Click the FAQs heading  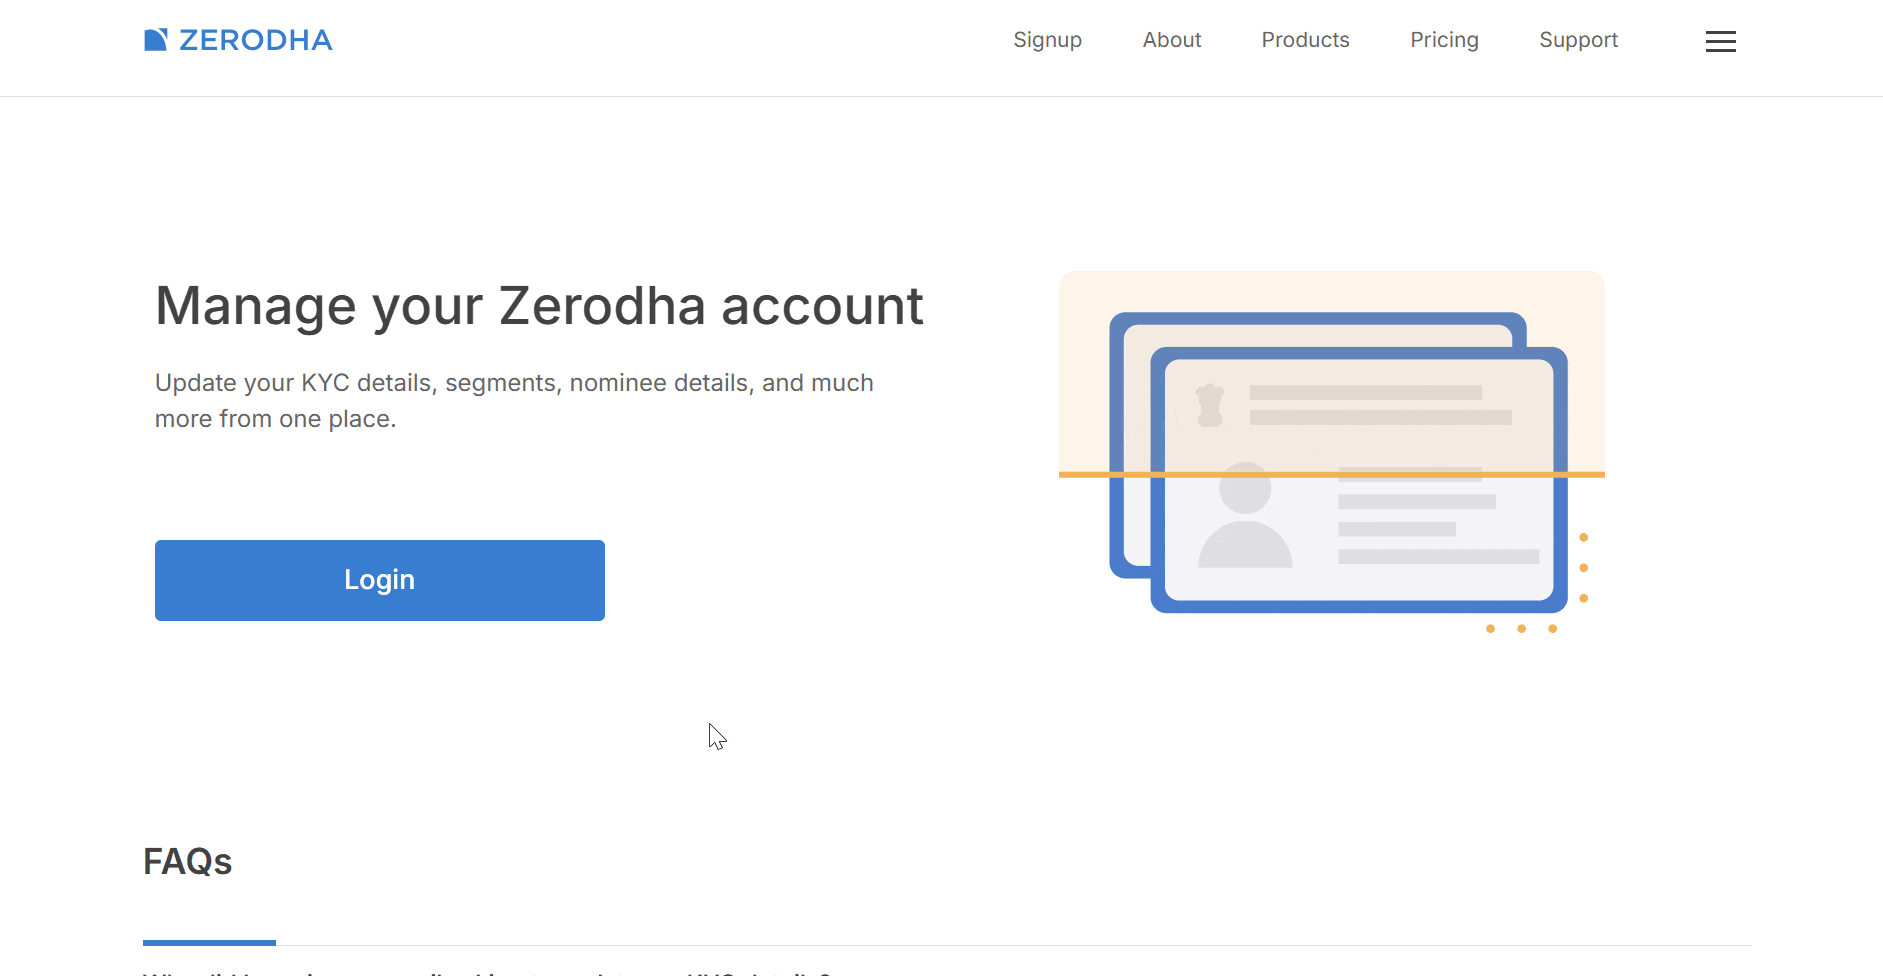click(x=188, y=862)
